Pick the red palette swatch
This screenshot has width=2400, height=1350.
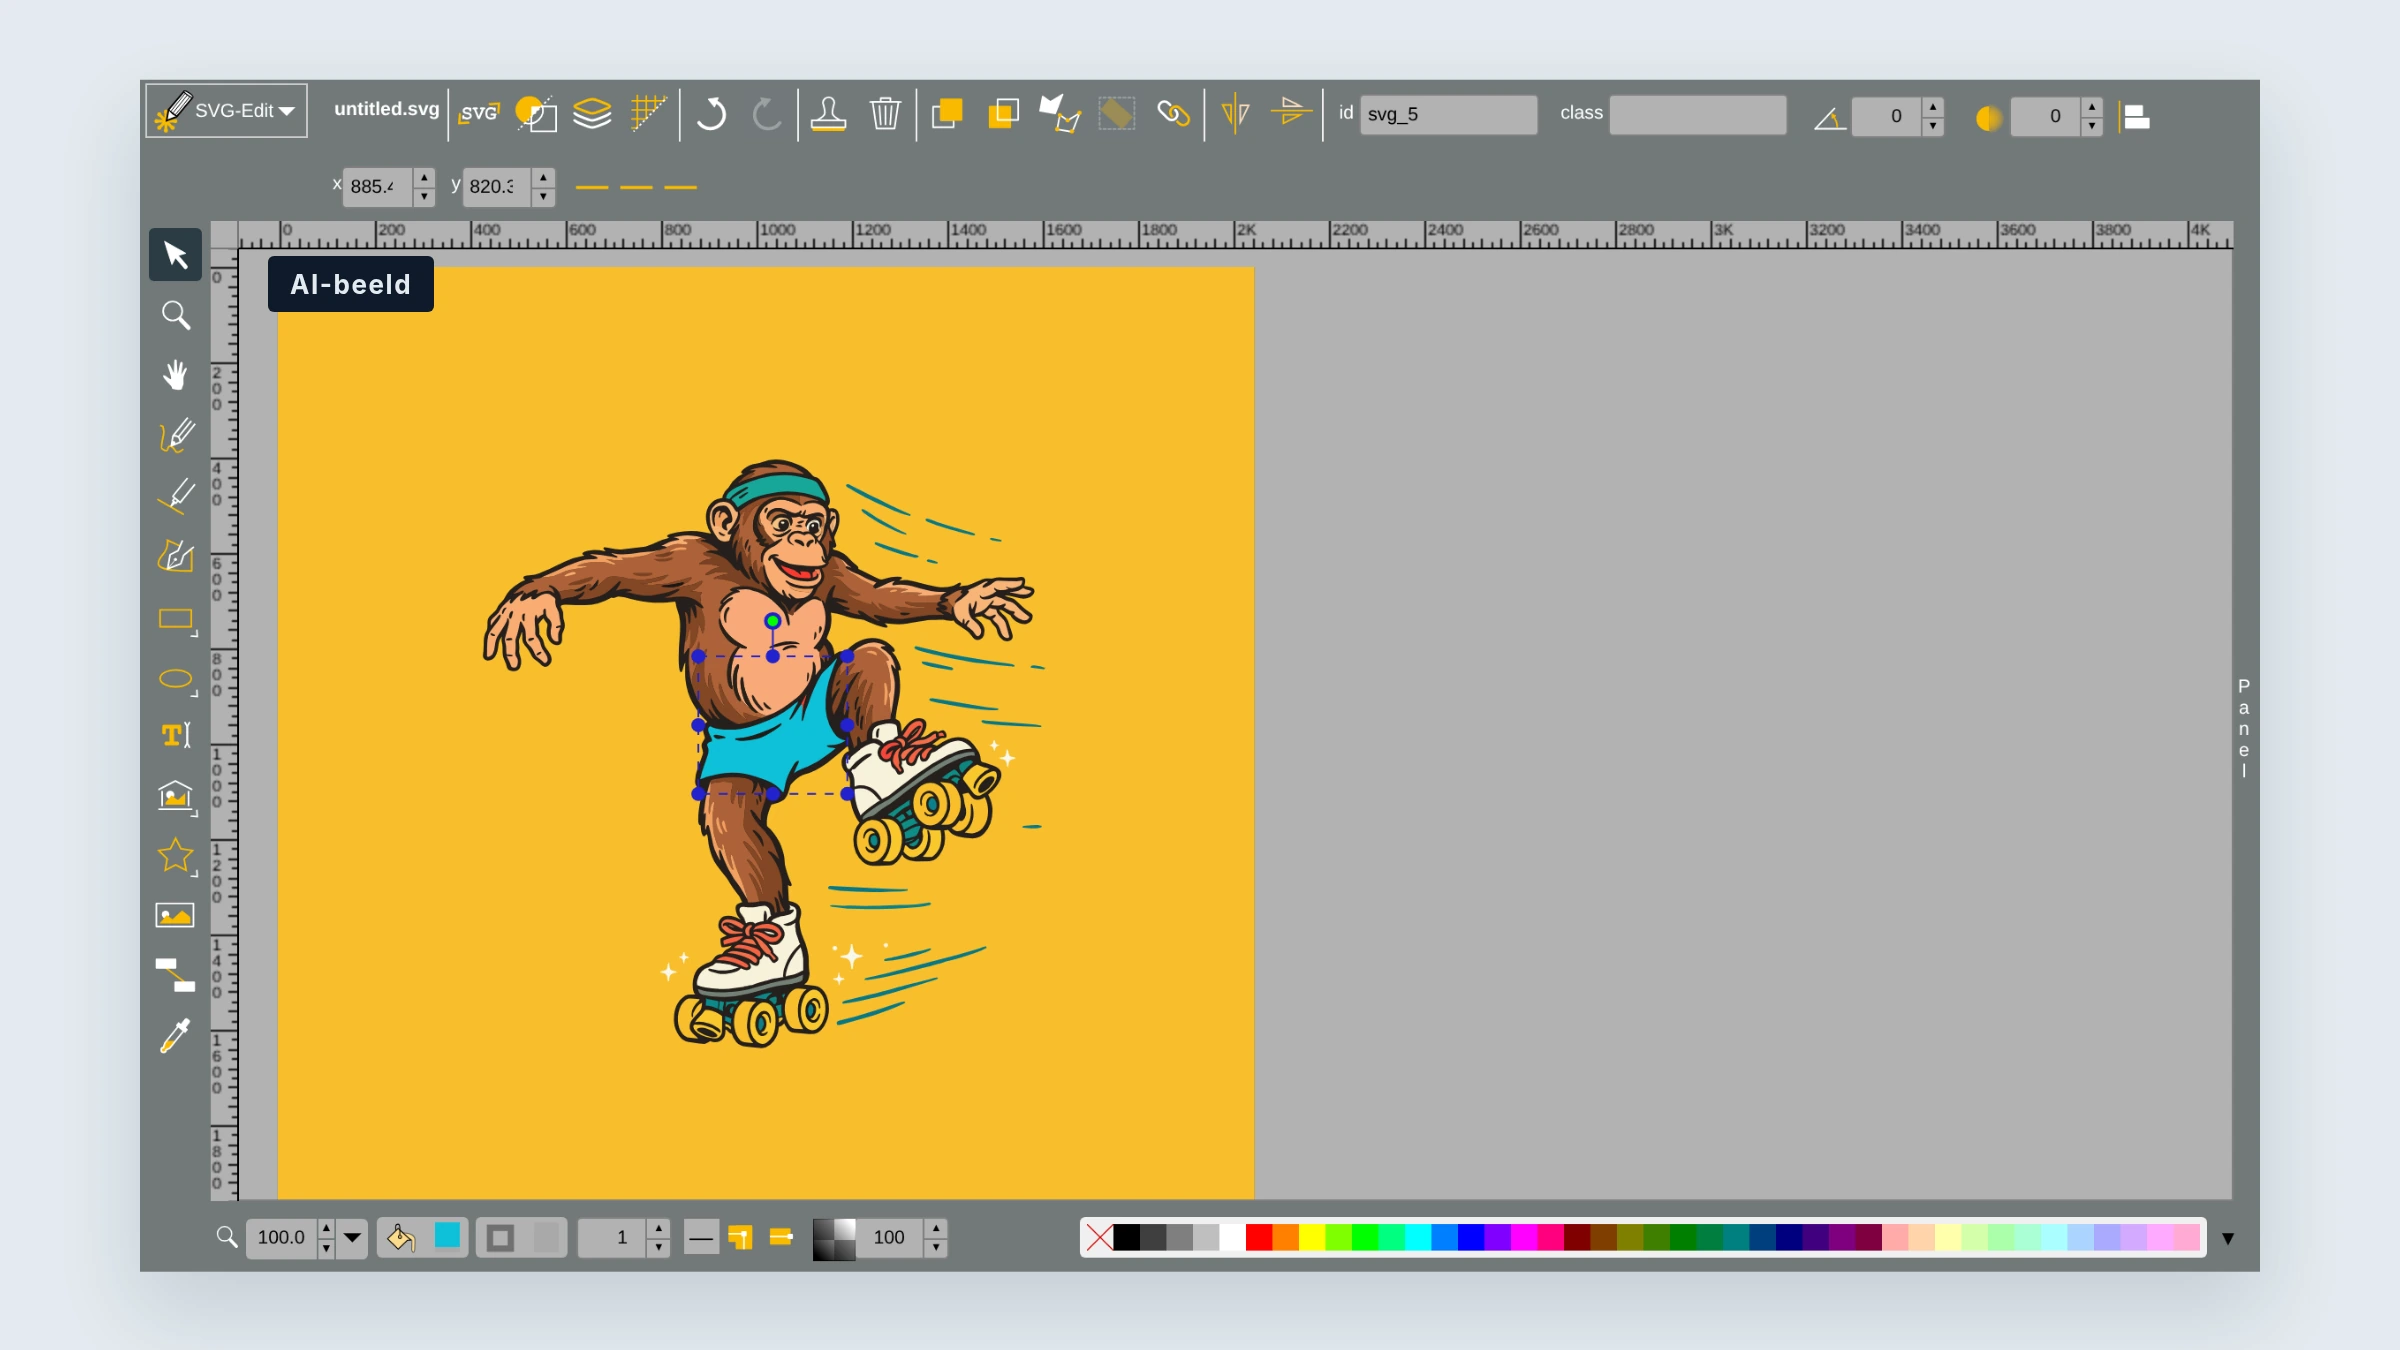(1259, 1238)
